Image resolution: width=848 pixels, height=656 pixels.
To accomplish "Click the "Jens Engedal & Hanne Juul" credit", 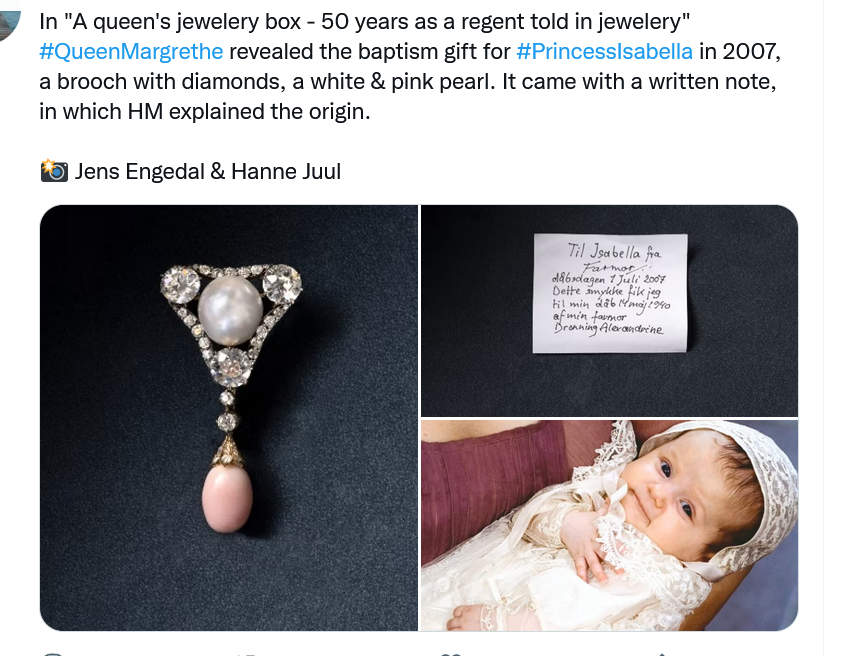I will [207, 171].
